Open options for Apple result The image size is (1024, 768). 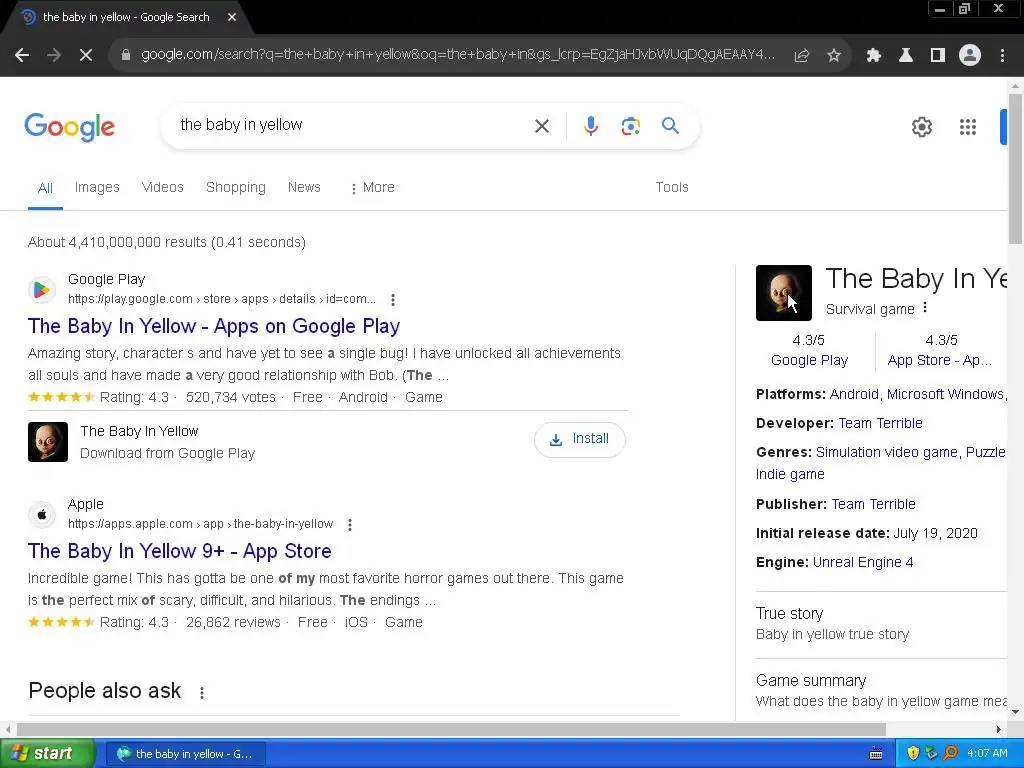(x=350, y=524)
